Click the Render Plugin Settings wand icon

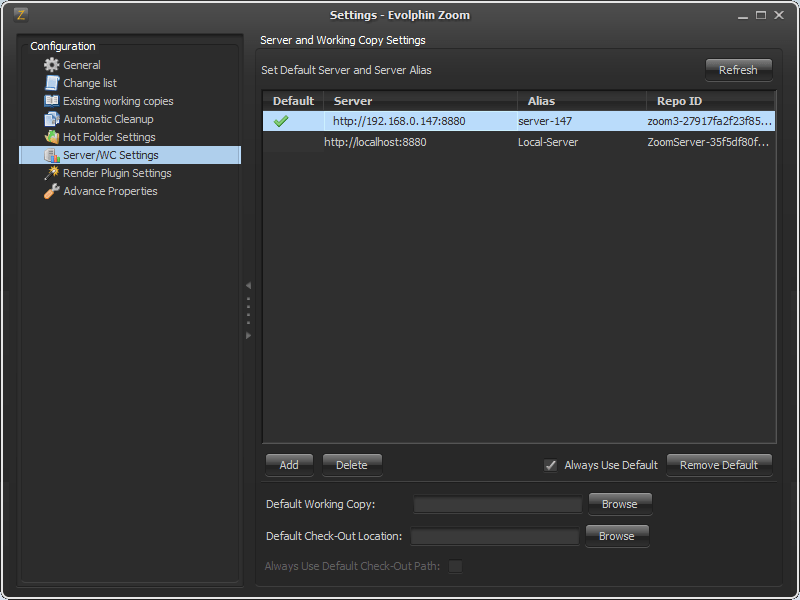pyautogui.click(x=52, y=173)
